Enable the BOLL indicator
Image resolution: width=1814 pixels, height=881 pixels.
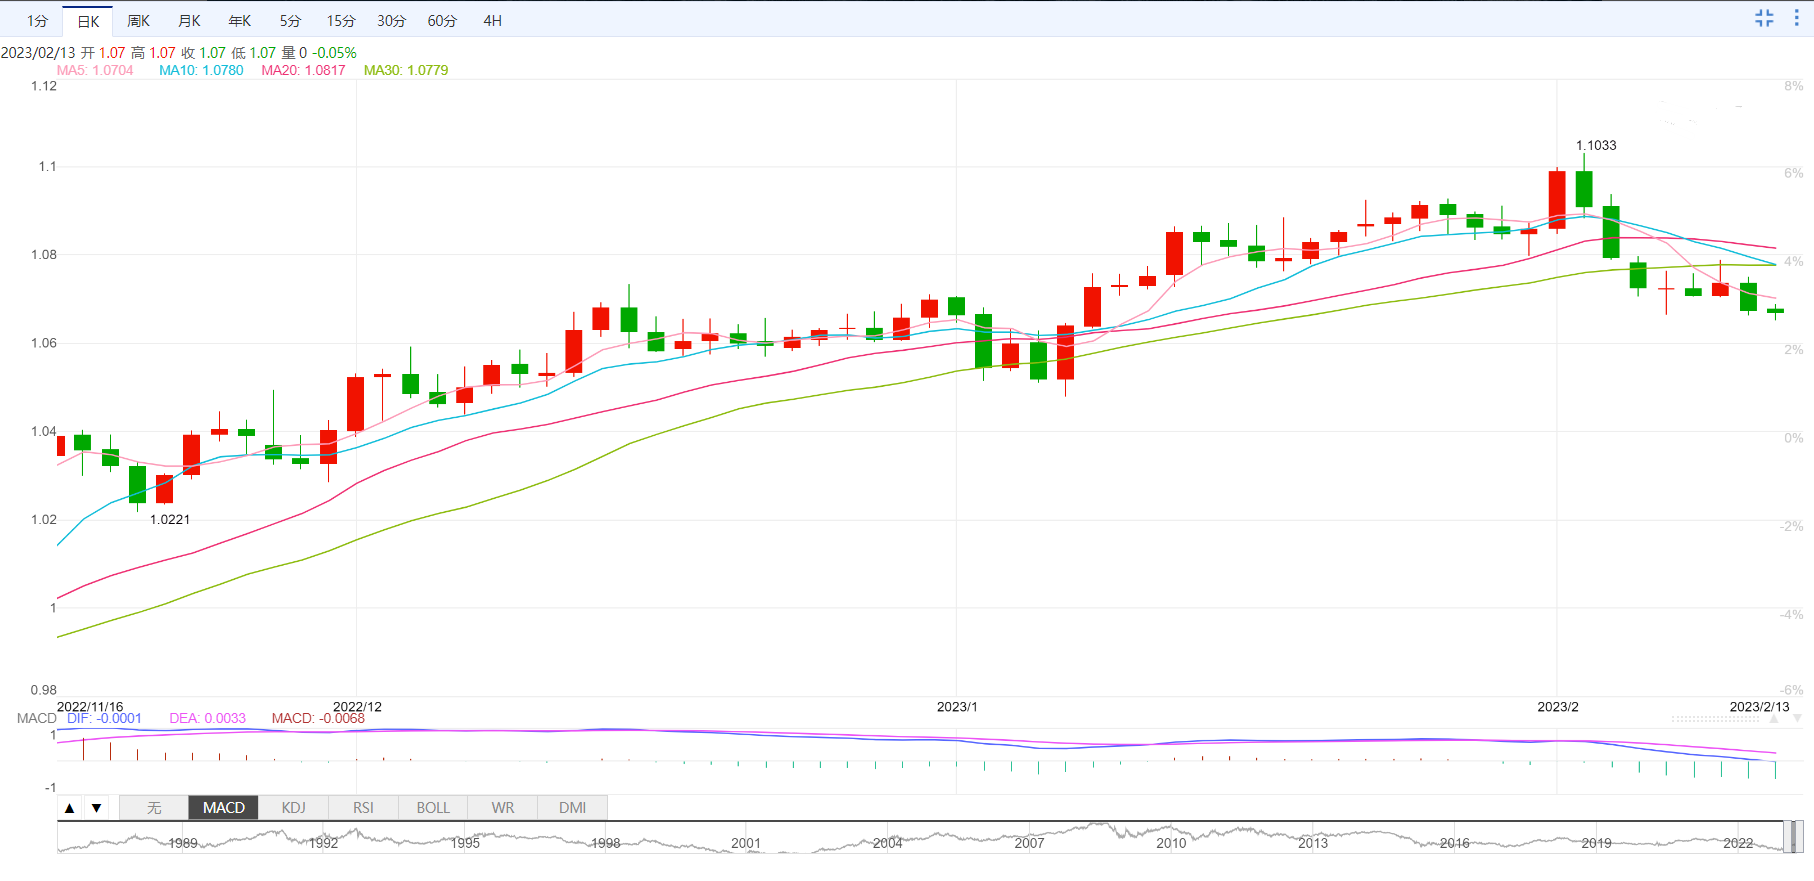tap(433, 808)
